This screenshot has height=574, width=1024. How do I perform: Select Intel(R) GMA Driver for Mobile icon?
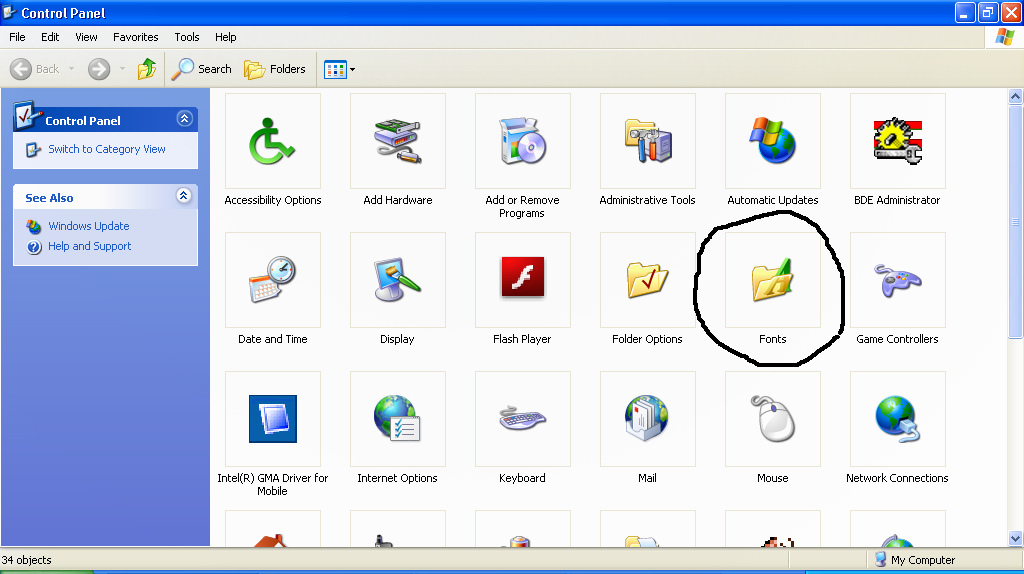tap(272, 419)
